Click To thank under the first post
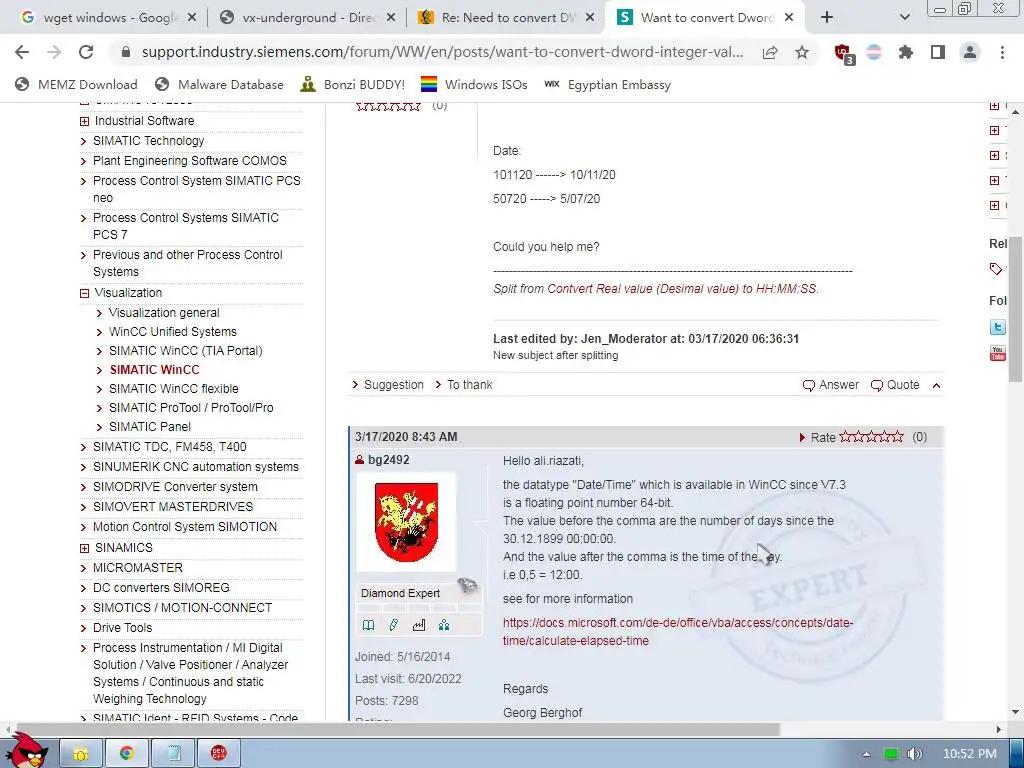 pos(470,385)
